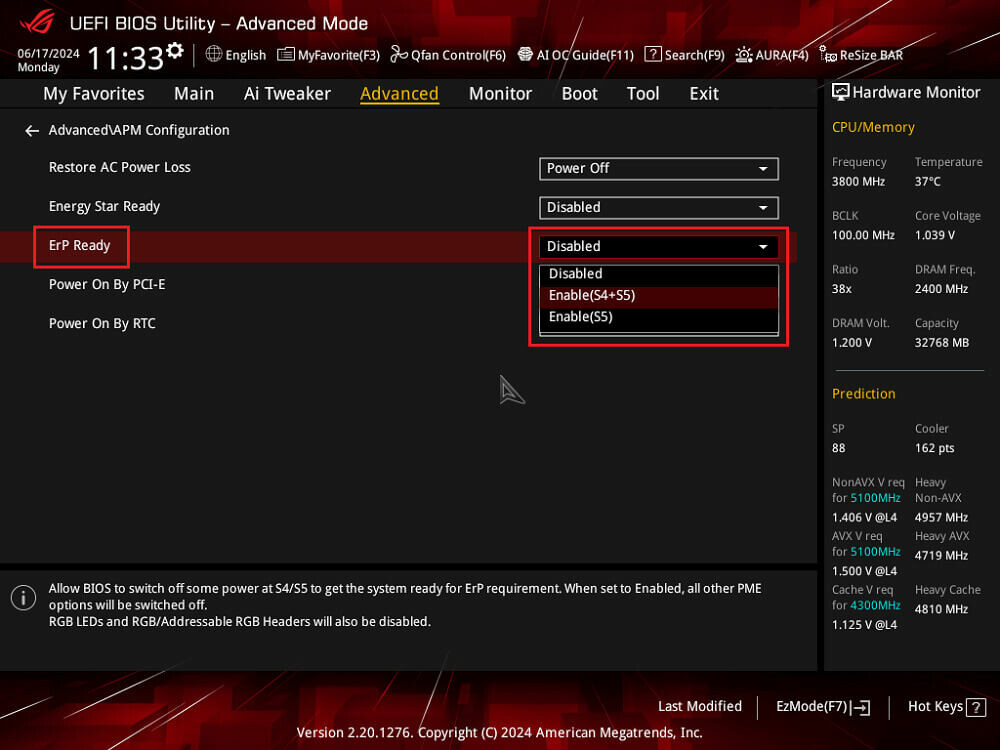The height and width of the screenshot is (750, 1000).
Task: Open AURA(F4) lighting settings
Action: coord(772,55)
